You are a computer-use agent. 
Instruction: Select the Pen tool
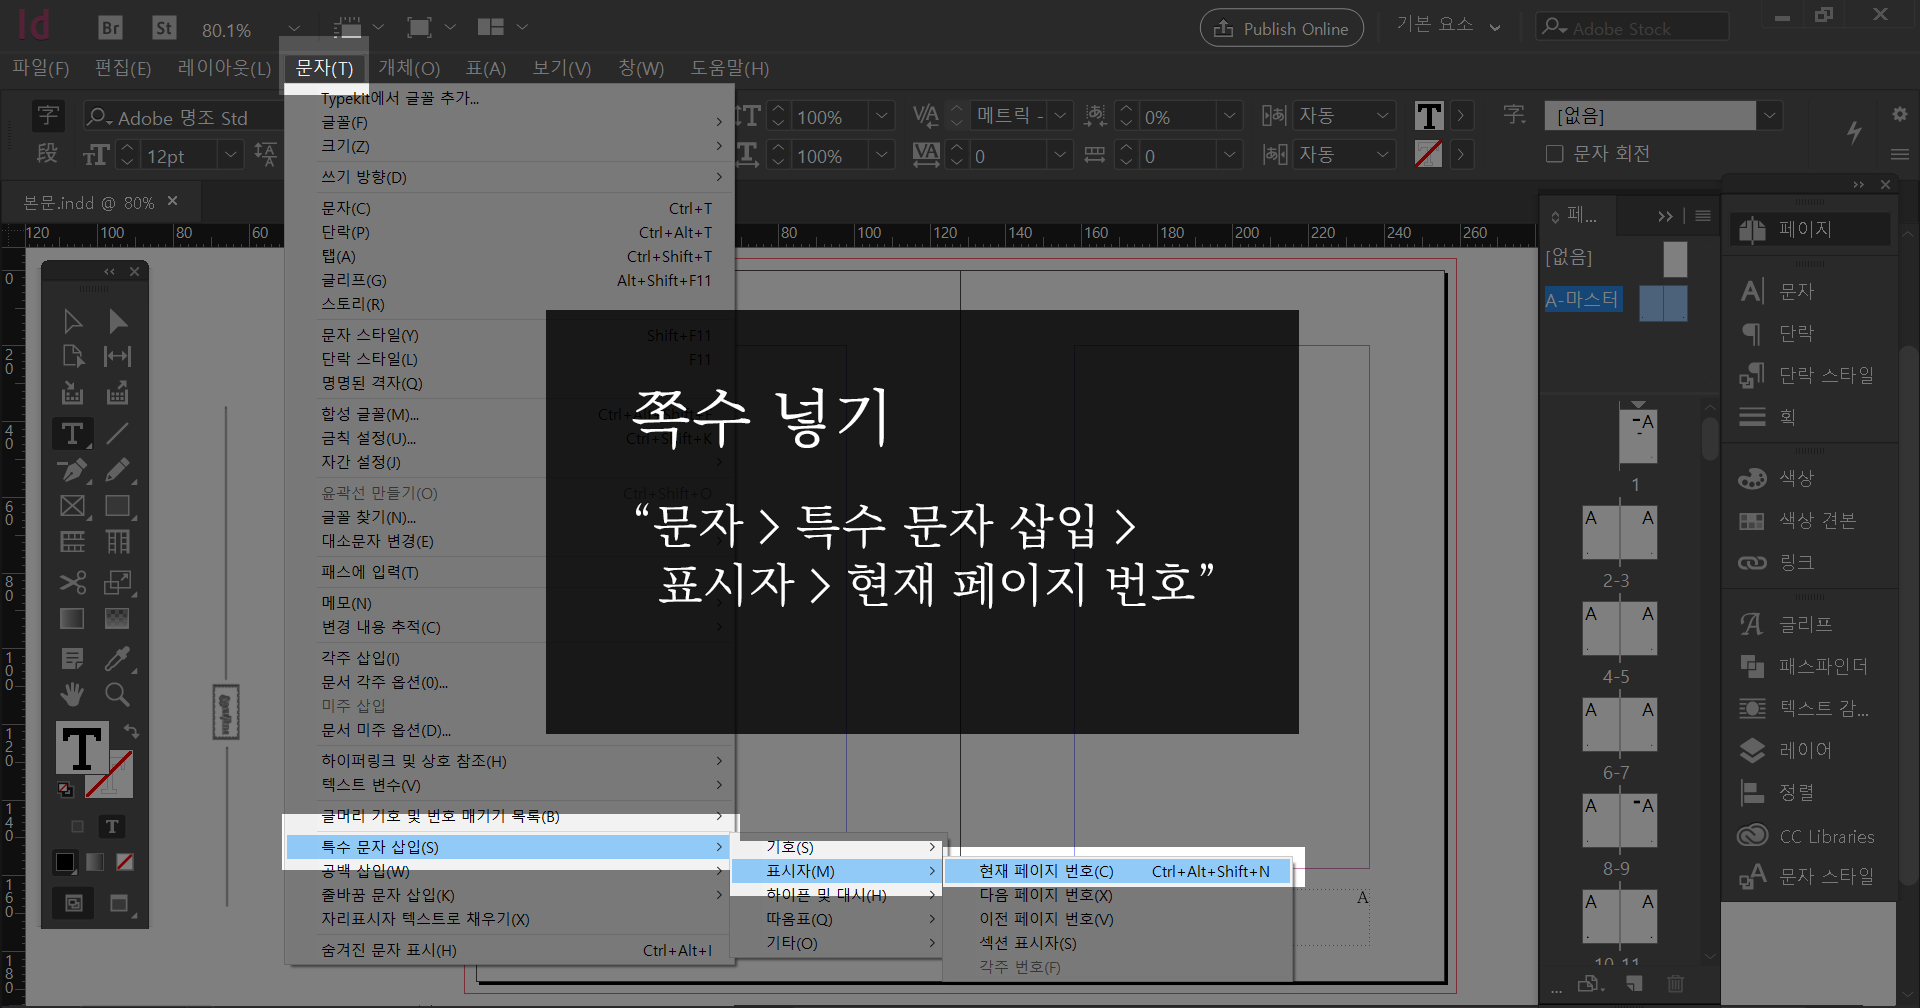point(72,470)
